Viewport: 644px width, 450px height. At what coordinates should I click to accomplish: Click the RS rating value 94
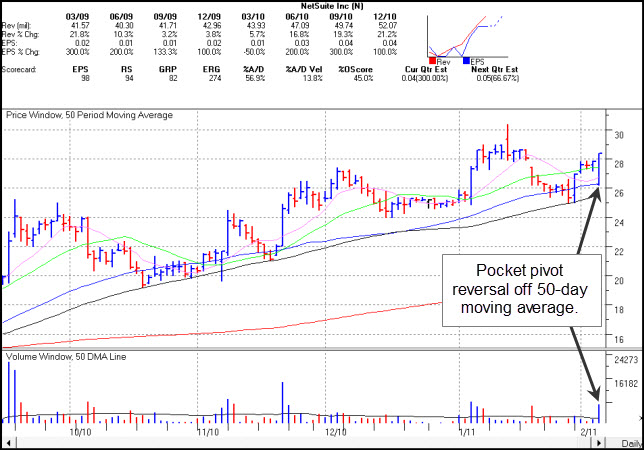(129, 78)
